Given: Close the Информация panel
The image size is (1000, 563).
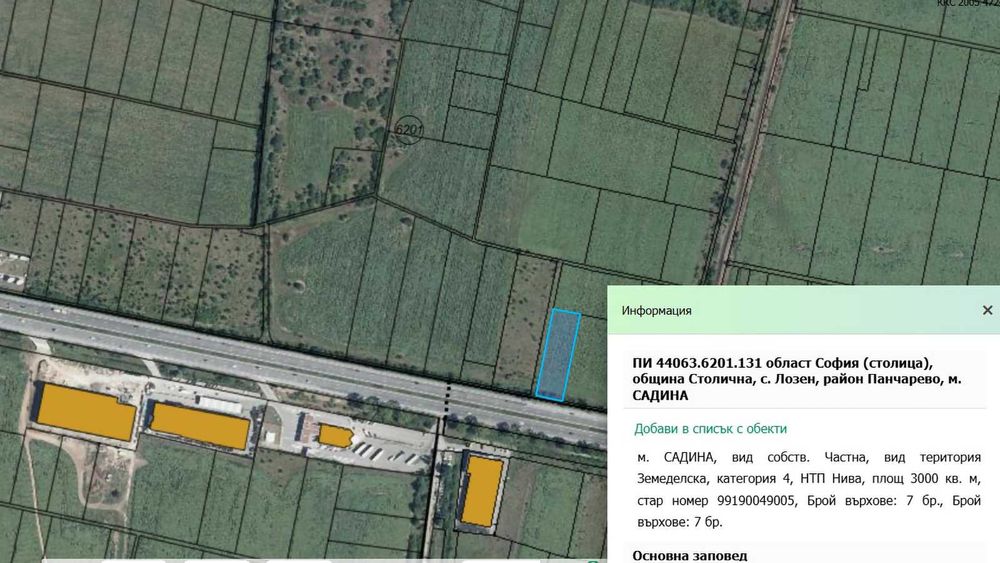Looking at the screenshot, I should [x=987, y=311].
